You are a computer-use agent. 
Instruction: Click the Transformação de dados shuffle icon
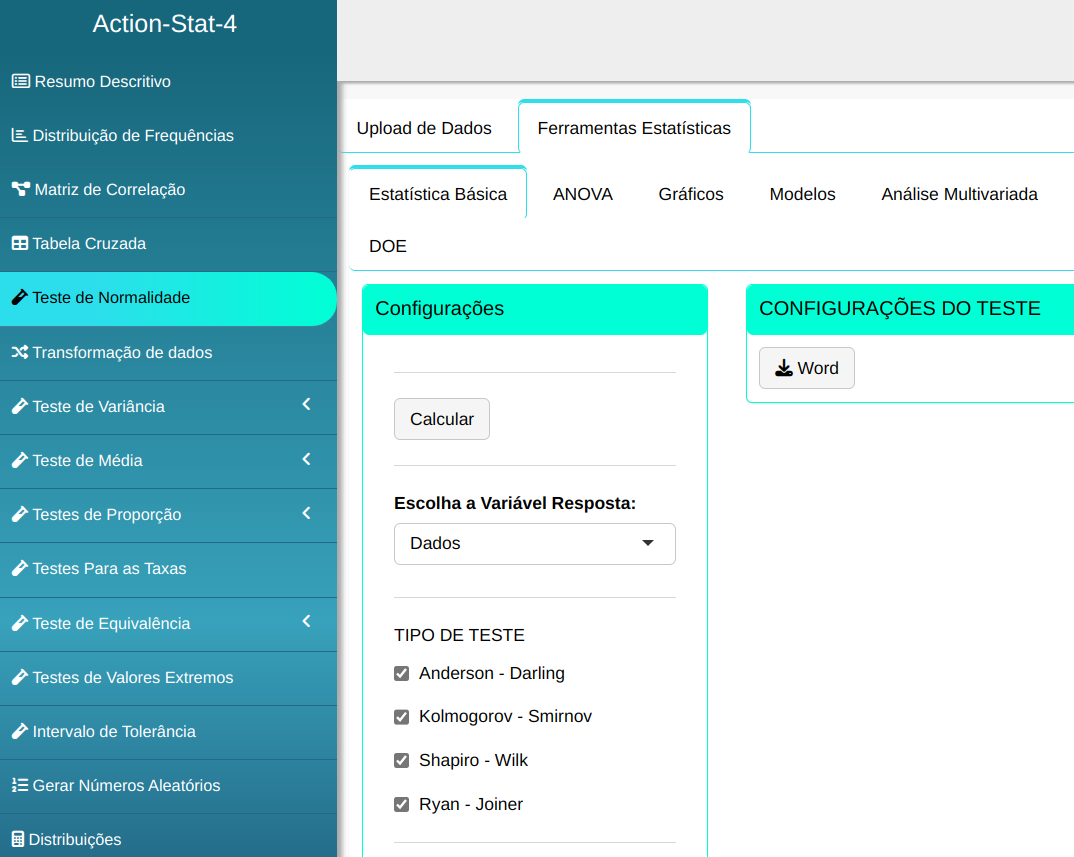click(x=19, y=352)
